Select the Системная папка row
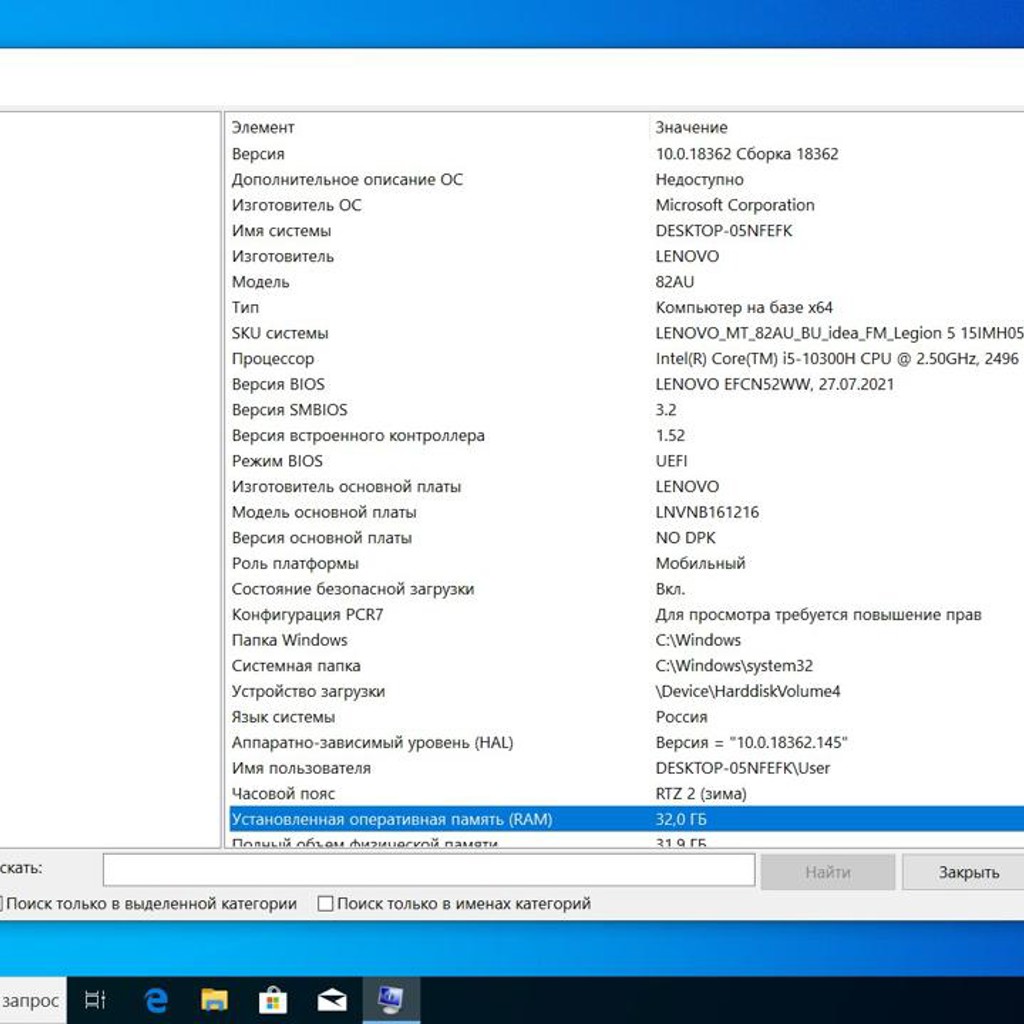Viewport: 1024px width, 1024px height. pos(627,666)
